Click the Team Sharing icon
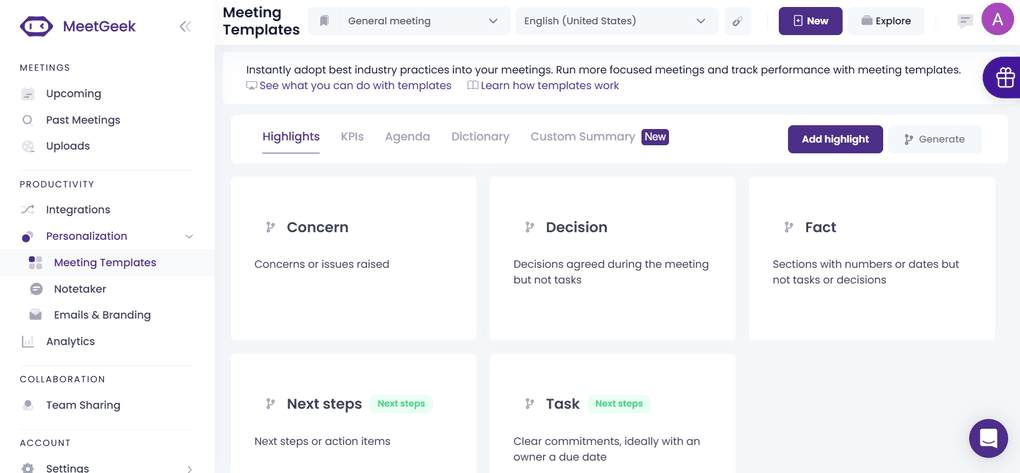Viewport: 1020px width, 473px height. [28, 405]
